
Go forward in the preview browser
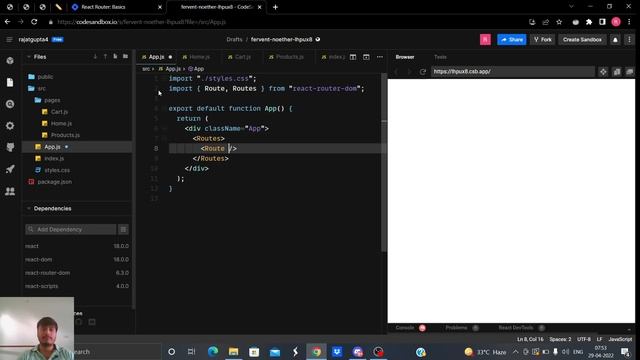coord(409,72)
